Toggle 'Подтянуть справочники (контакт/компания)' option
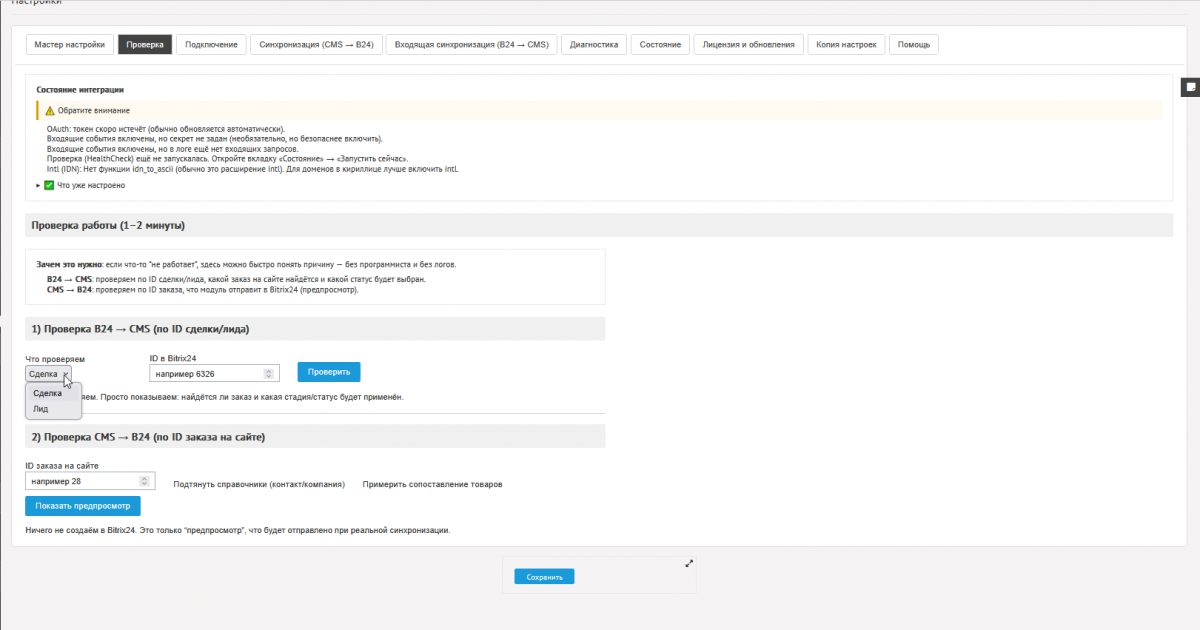Screen dimensions: 1200x630 click(259, 484)
